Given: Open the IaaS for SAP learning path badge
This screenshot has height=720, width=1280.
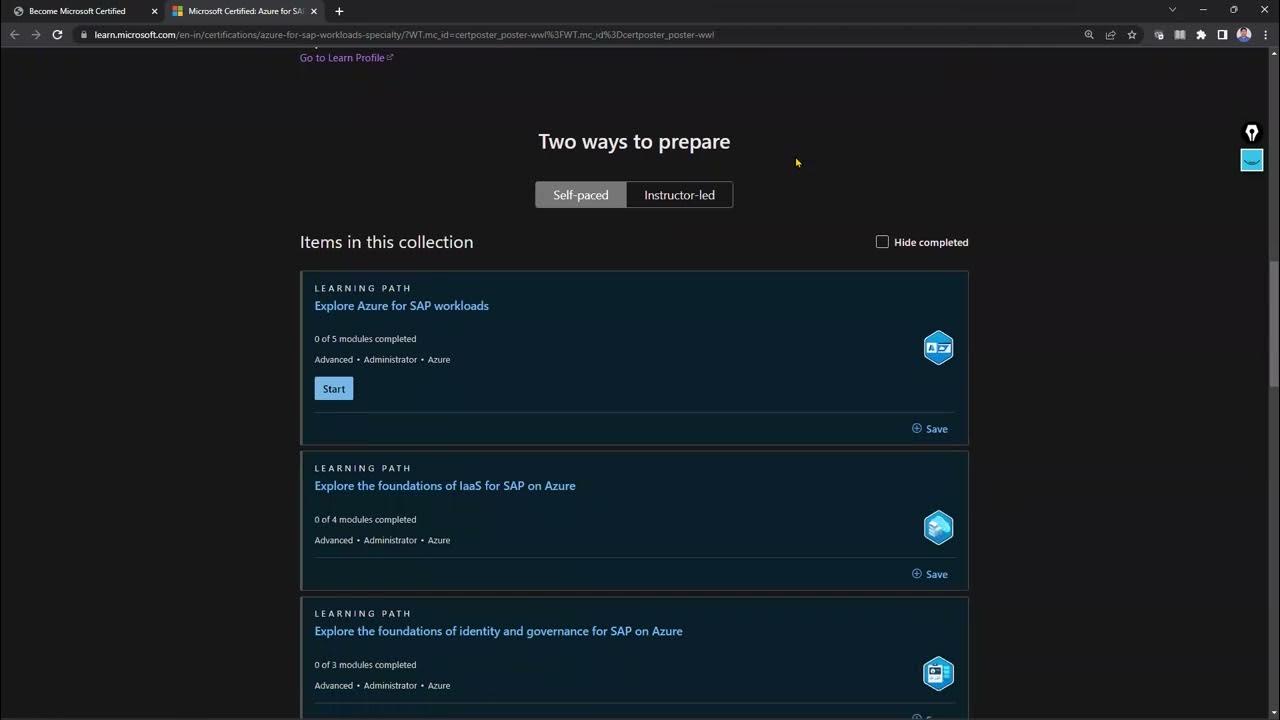Looking at the screenshot, I should 938,528.
